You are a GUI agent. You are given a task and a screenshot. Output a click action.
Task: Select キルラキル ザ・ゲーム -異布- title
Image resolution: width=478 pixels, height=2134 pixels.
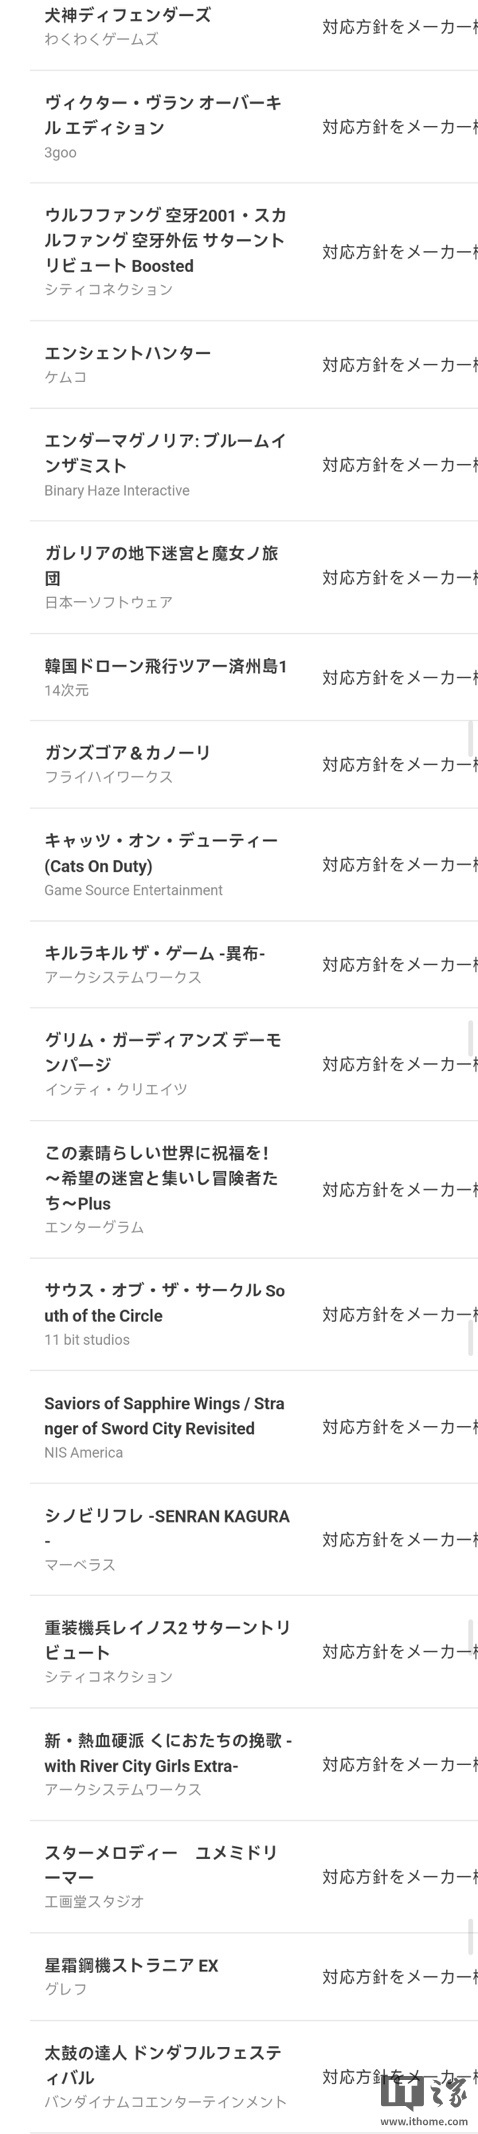click(154, 953)
